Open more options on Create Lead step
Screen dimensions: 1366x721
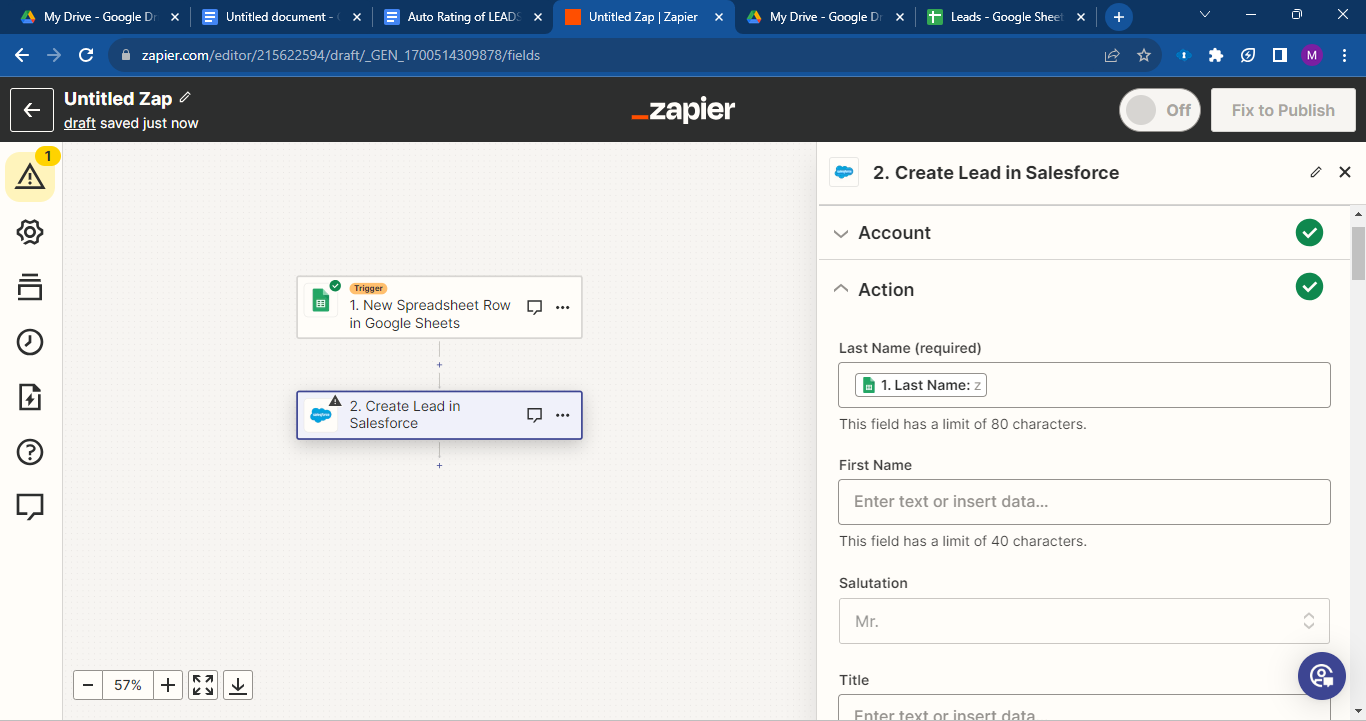563,415
